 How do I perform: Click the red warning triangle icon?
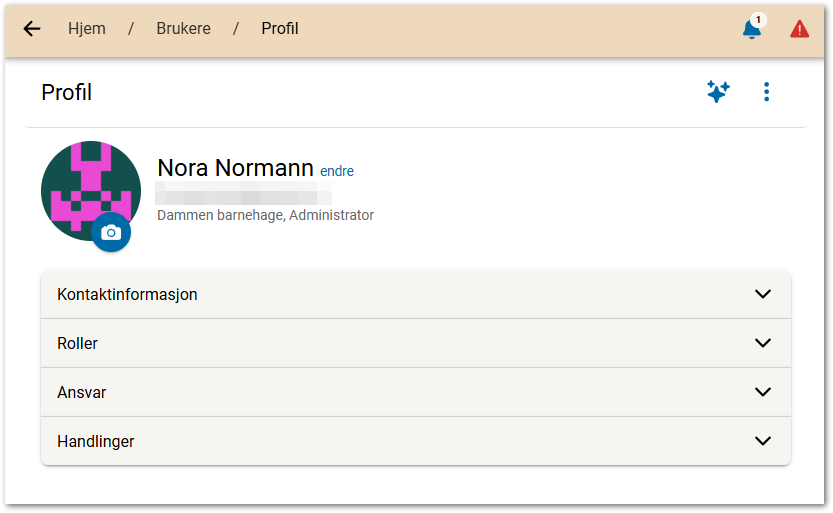point(800,29)
